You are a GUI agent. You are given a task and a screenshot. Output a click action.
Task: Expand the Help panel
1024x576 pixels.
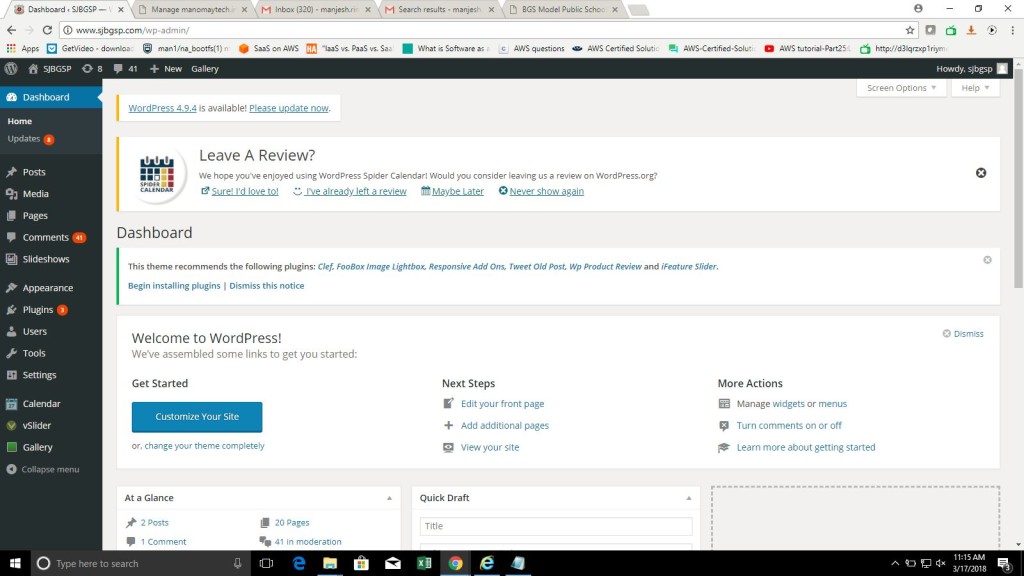tap(975, 88)
